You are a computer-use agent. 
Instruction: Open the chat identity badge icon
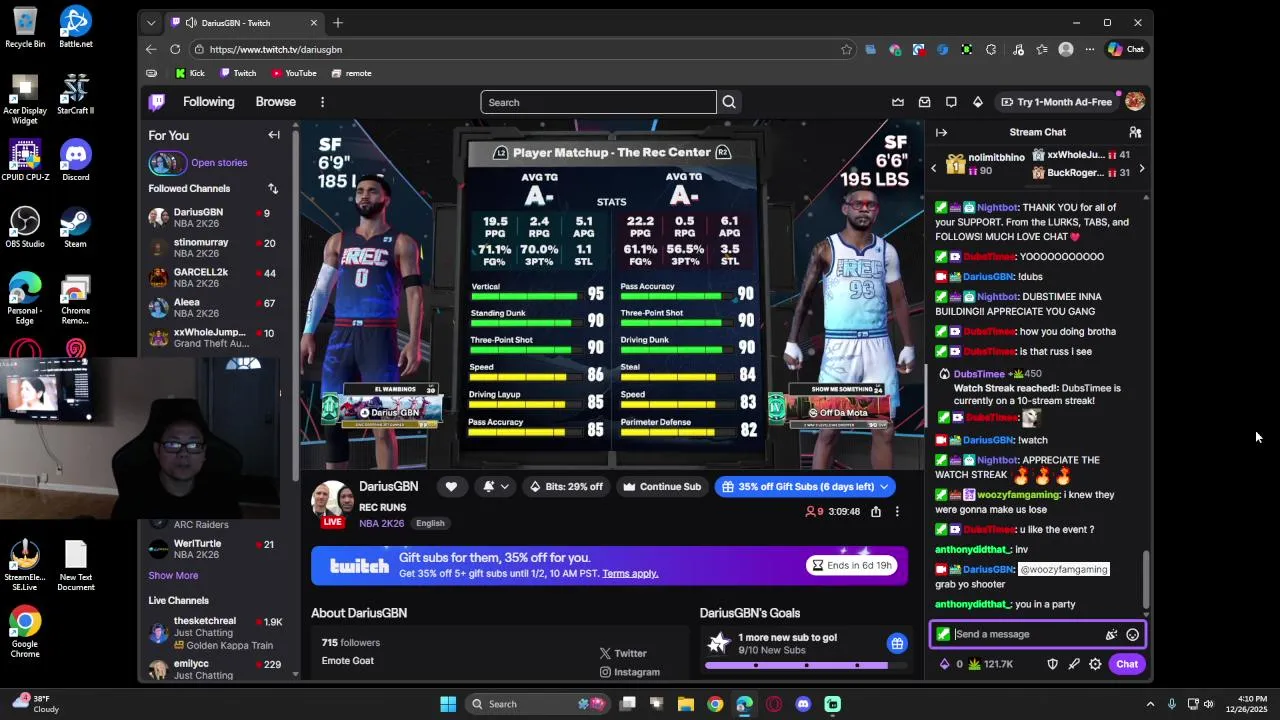point(943,634)
